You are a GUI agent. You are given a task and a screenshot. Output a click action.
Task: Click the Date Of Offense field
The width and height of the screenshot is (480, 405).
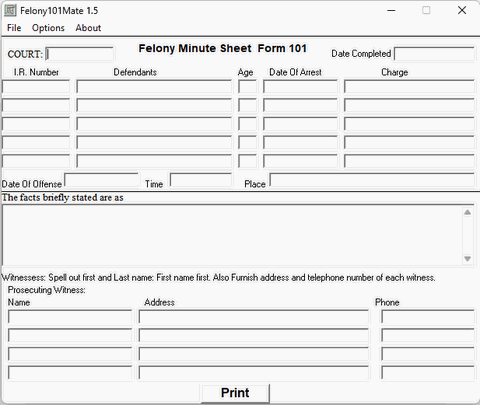pos(102,180)
